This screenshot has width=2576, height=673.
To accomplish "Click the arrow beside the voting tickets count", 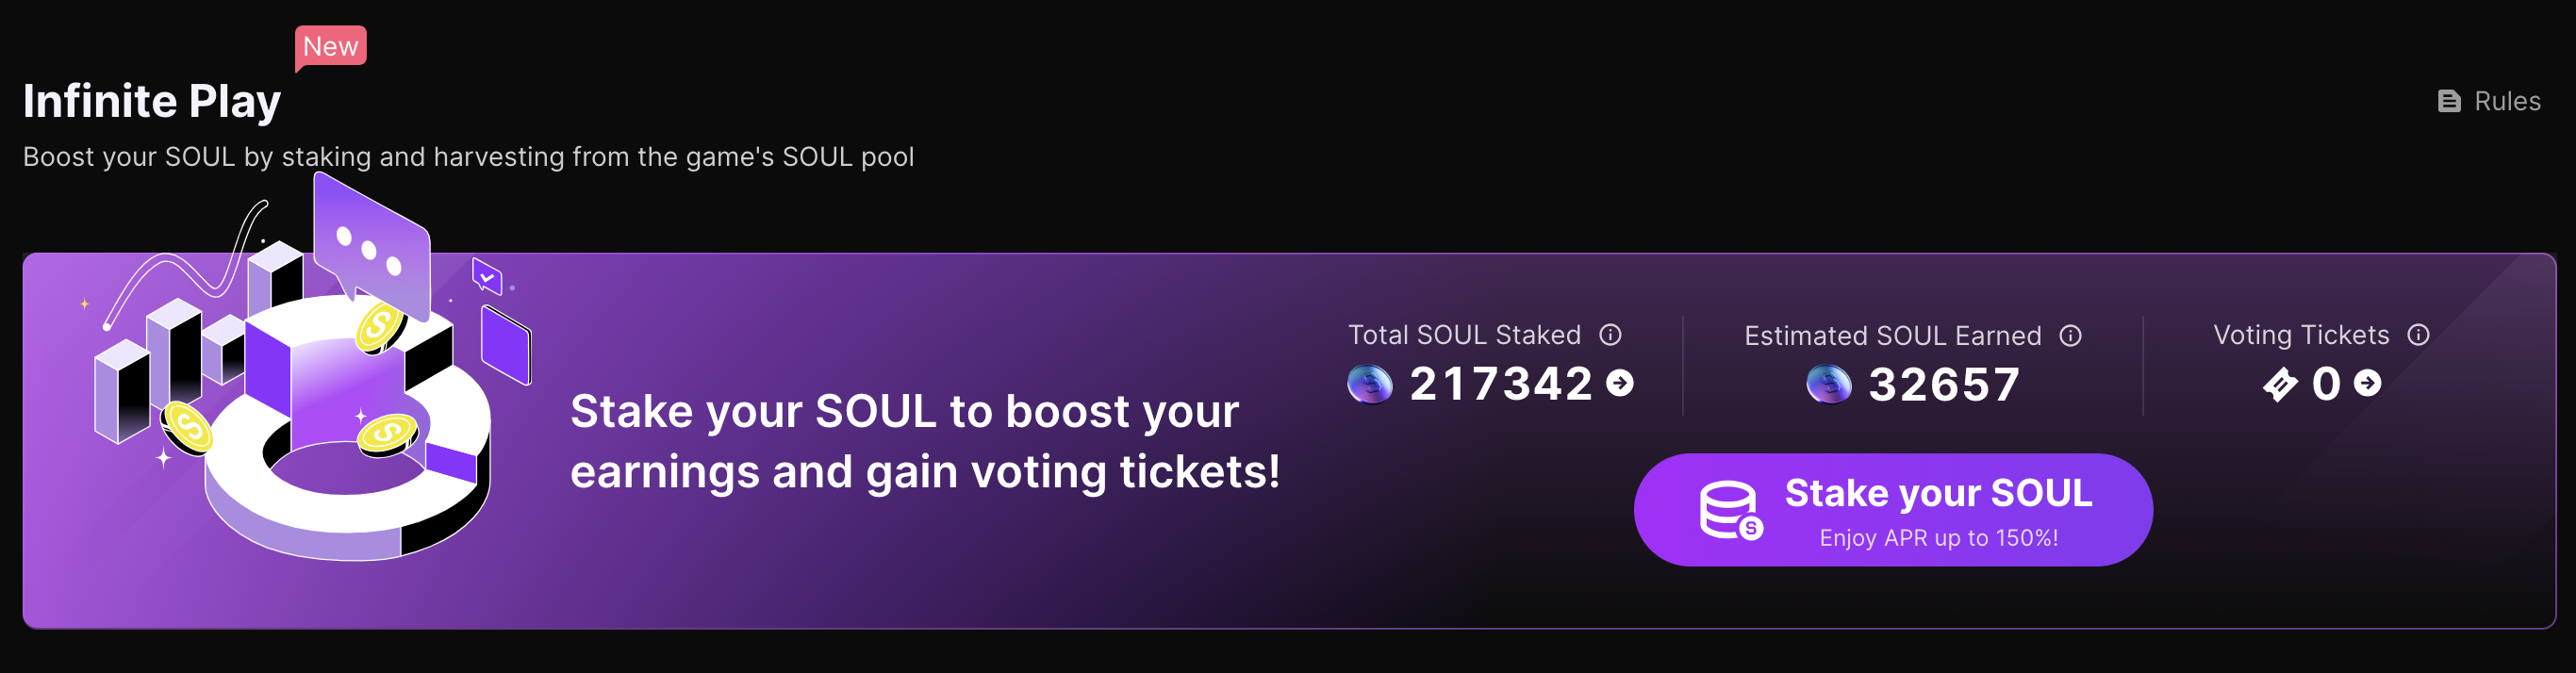I will click(2368, 383).
